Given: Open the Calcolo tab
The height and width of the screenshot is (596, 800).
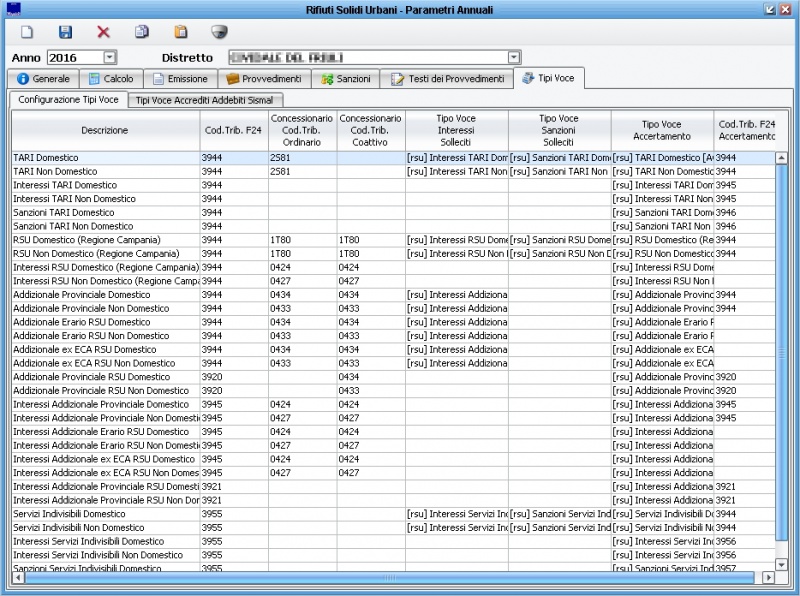Looking at the screenshot, I should click(110, 78).
